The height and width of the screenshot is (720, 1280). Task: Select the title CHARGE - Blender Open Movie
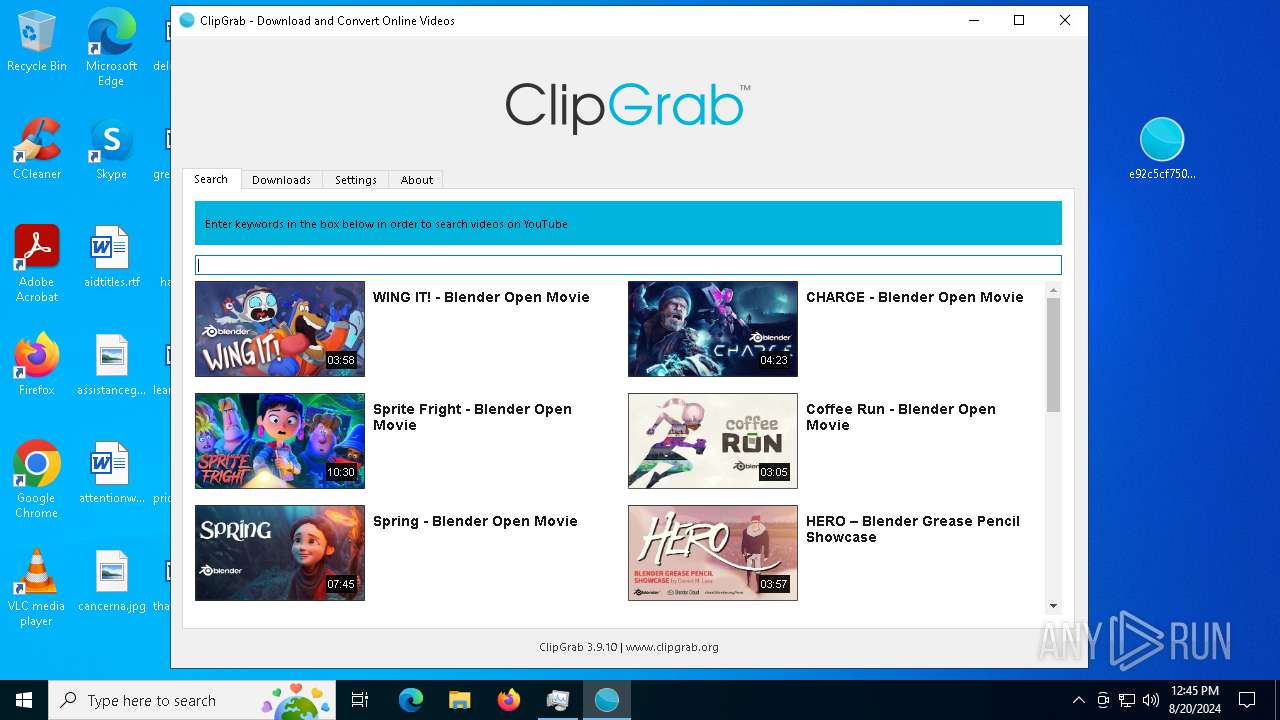tap(914, 297)
